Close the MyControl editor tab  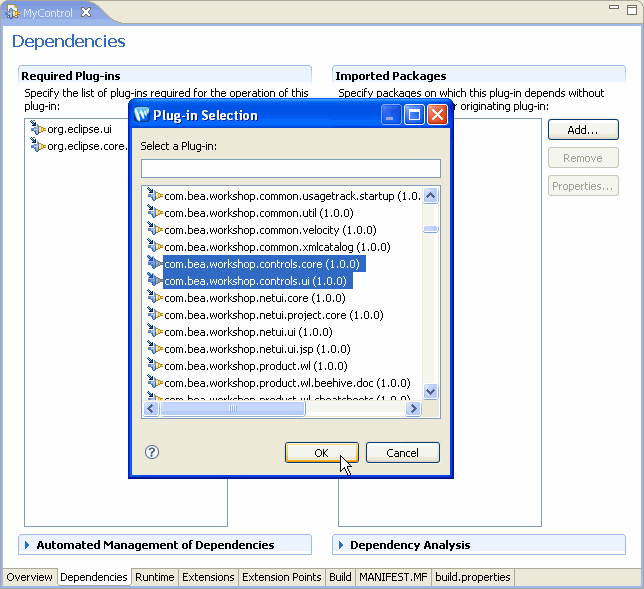point(86,12)
